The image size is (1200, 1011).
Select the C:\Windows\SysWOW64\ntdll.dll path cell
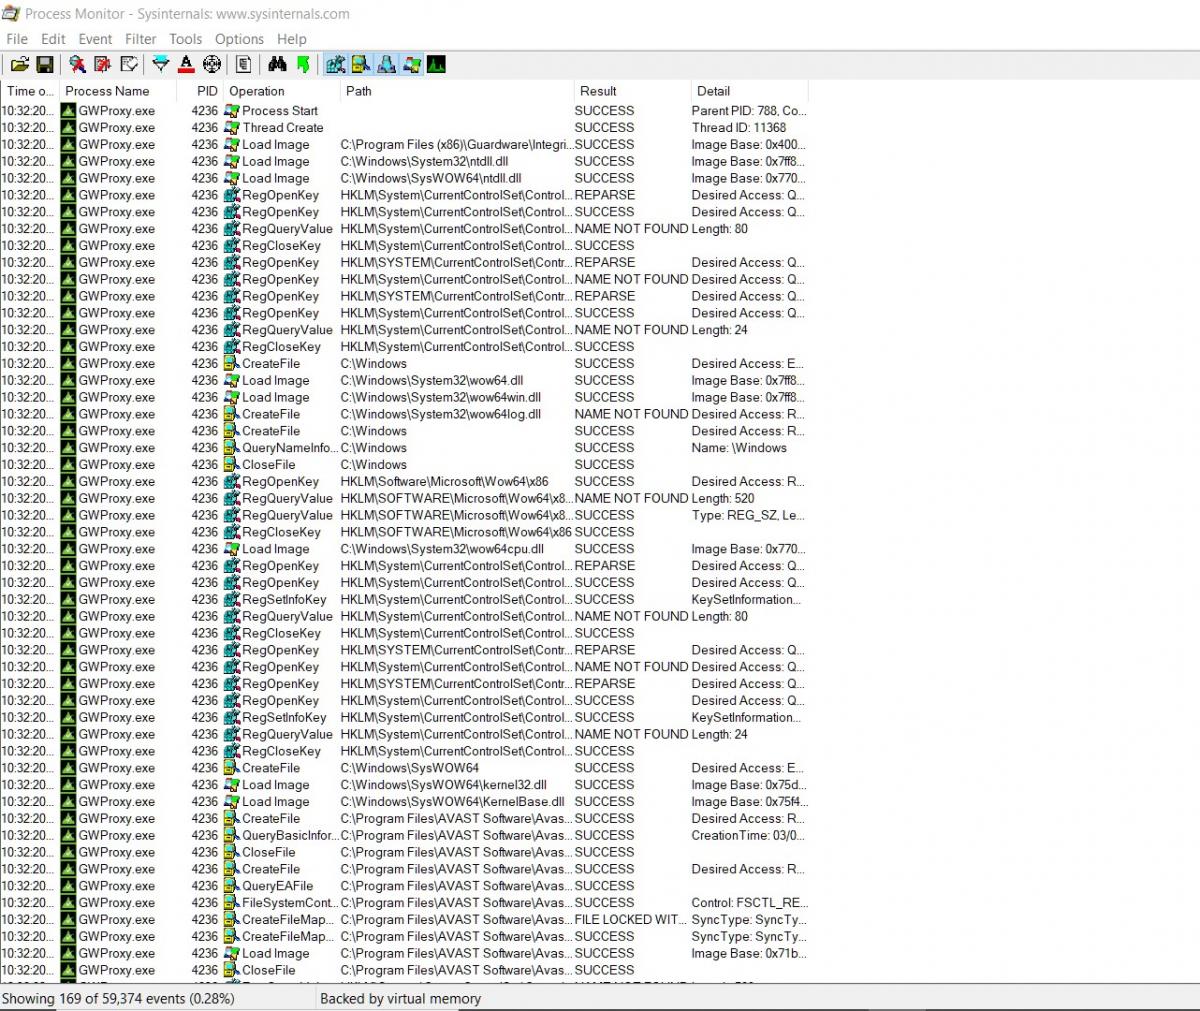tap(431, 178)
